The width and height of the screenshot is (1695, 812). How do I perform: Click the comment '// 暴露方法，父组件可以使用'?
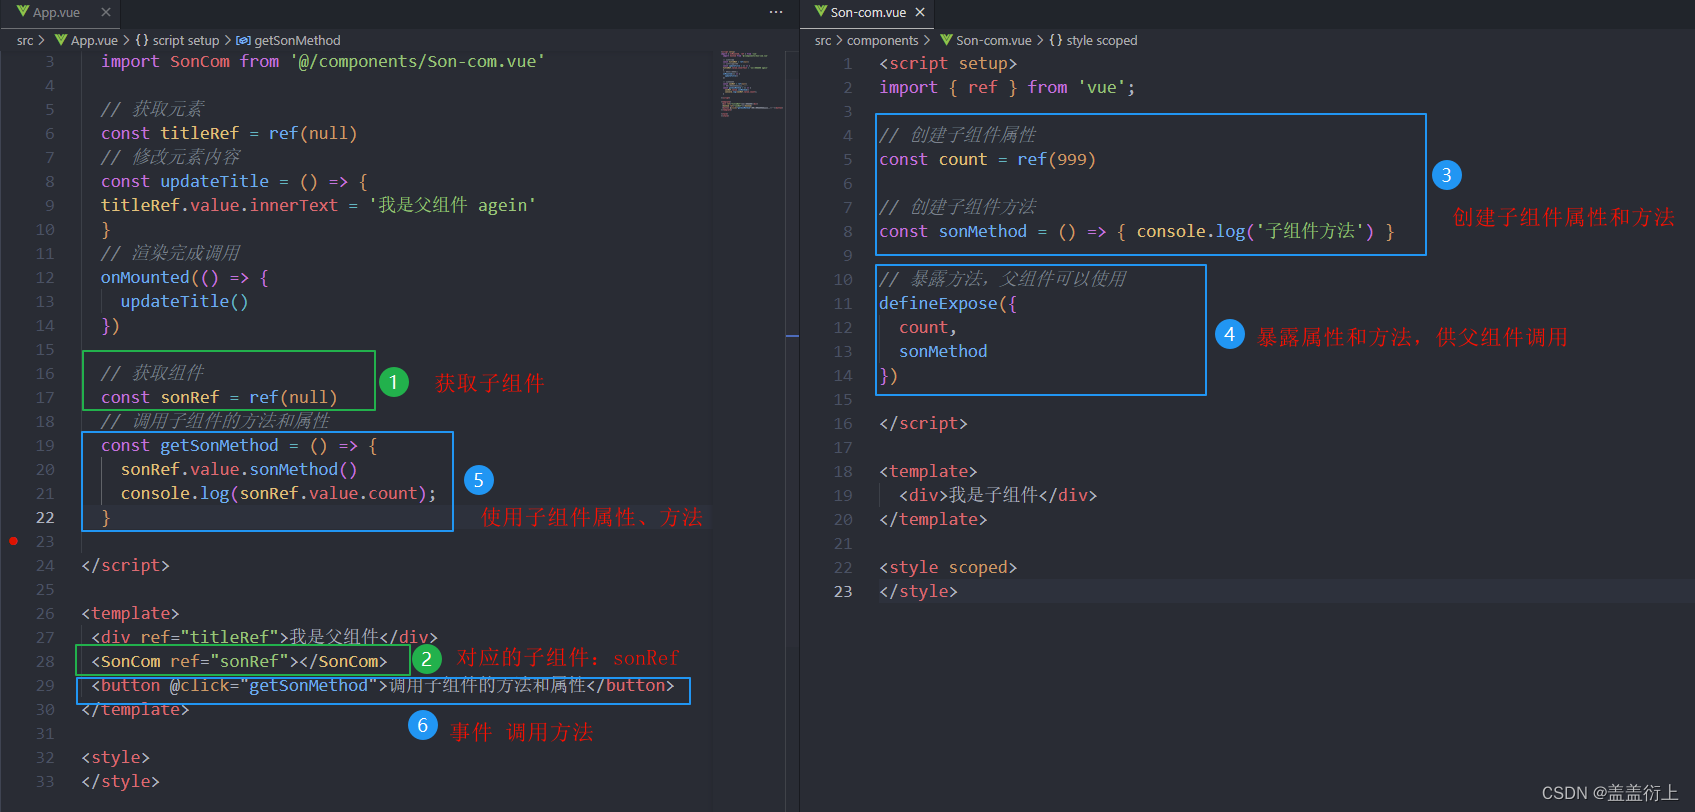pos(1003,279)
